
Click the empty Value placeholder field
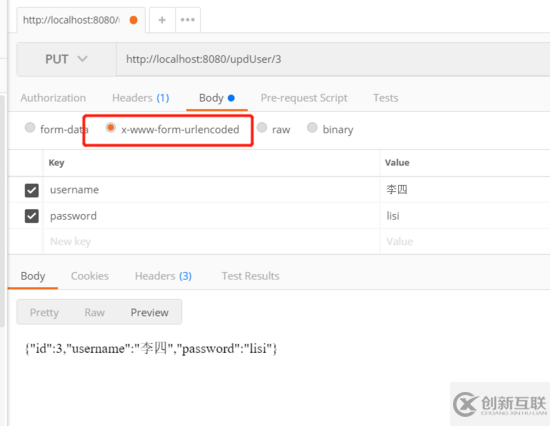tap(465, 241)
